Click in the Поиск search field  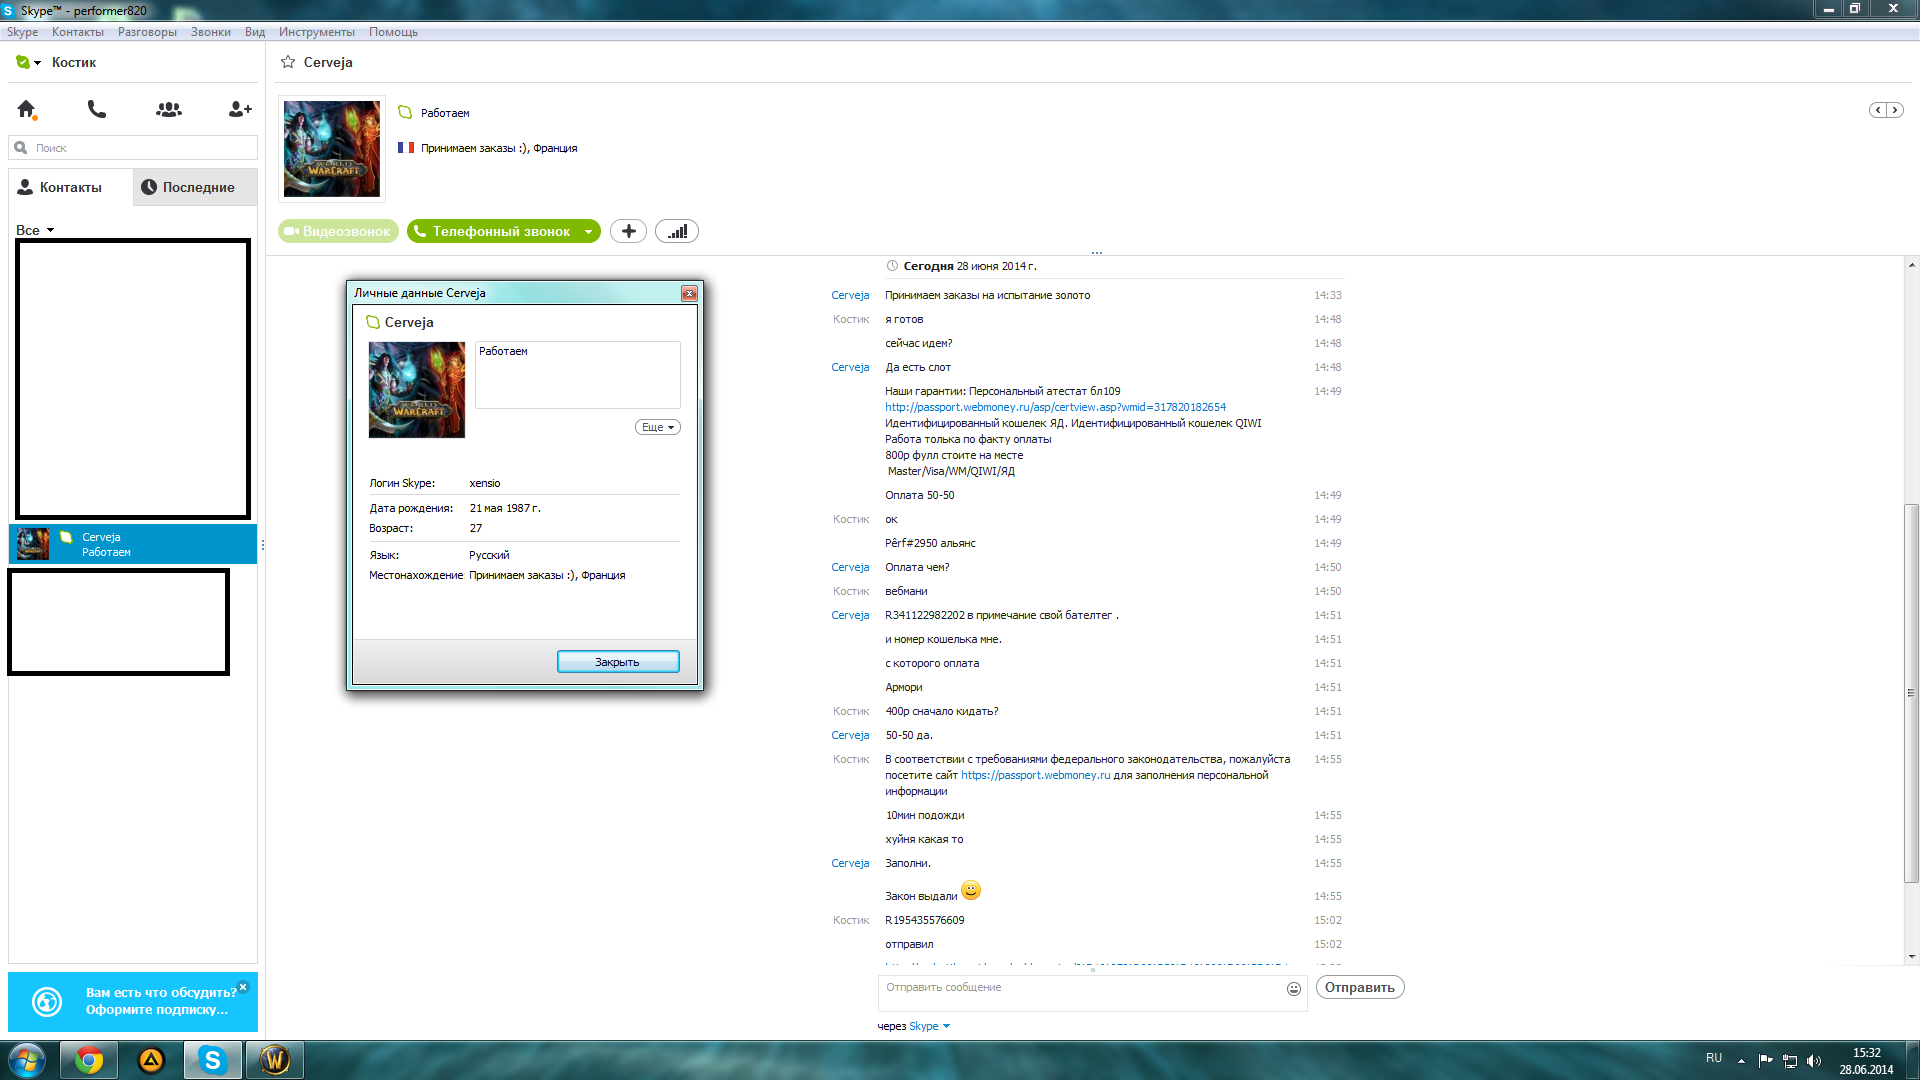(x=133, y=148)
